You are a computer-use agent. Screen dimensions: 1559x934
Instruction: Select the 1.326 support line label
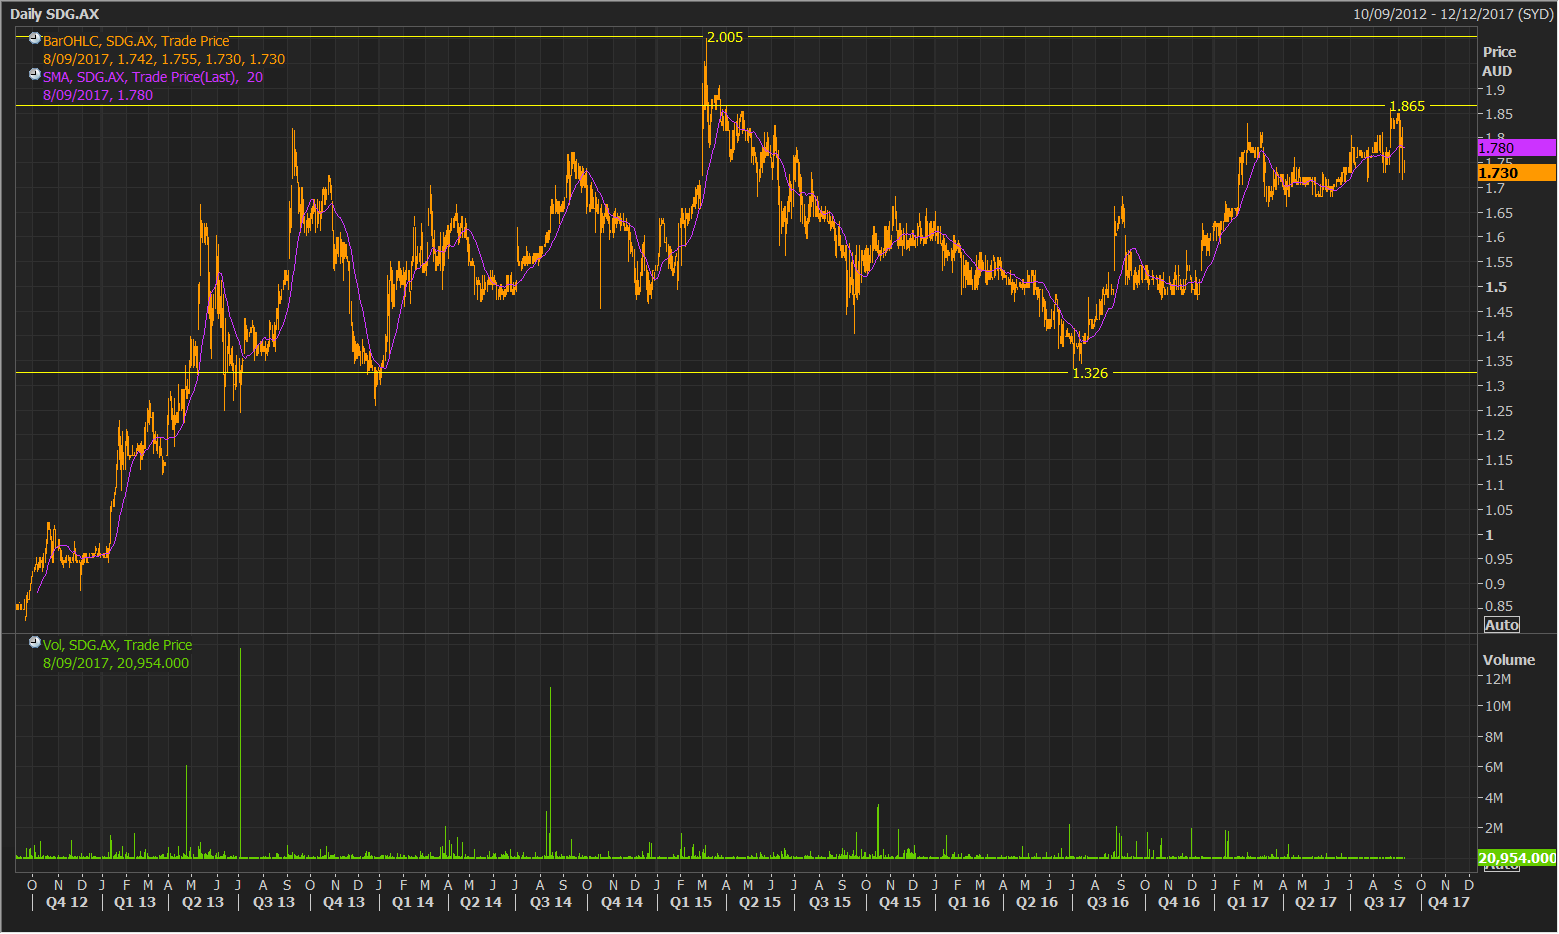[x=1090, y=373]
